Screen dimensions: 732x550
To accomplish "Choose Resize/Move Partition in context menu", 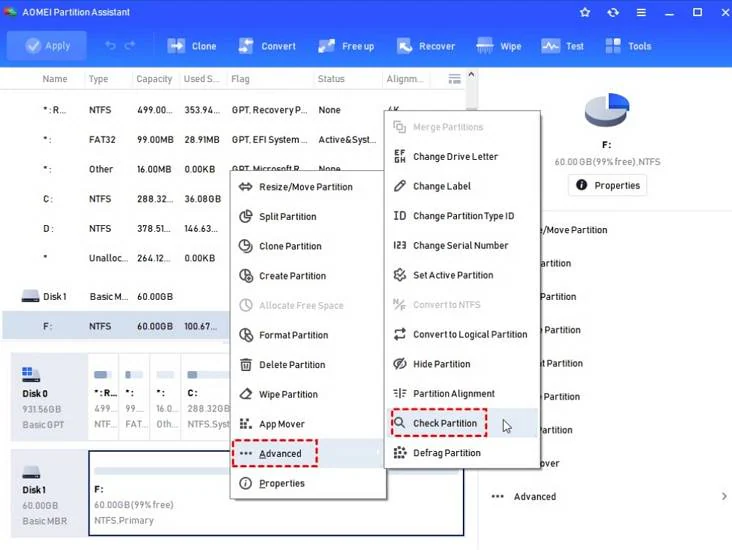I will pyautogui.click(x=308, y=187).
